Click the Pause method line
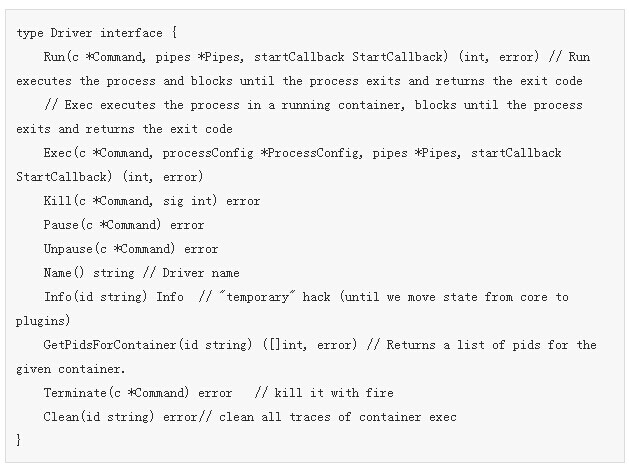This screenshot has width=629, height=465. [124, 225]
